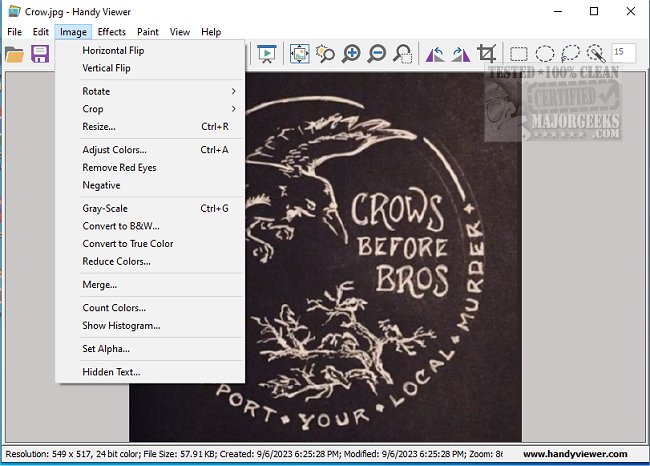Open the File menu
This screenshot has width=650, height=466.
click(x=15, y=32)
